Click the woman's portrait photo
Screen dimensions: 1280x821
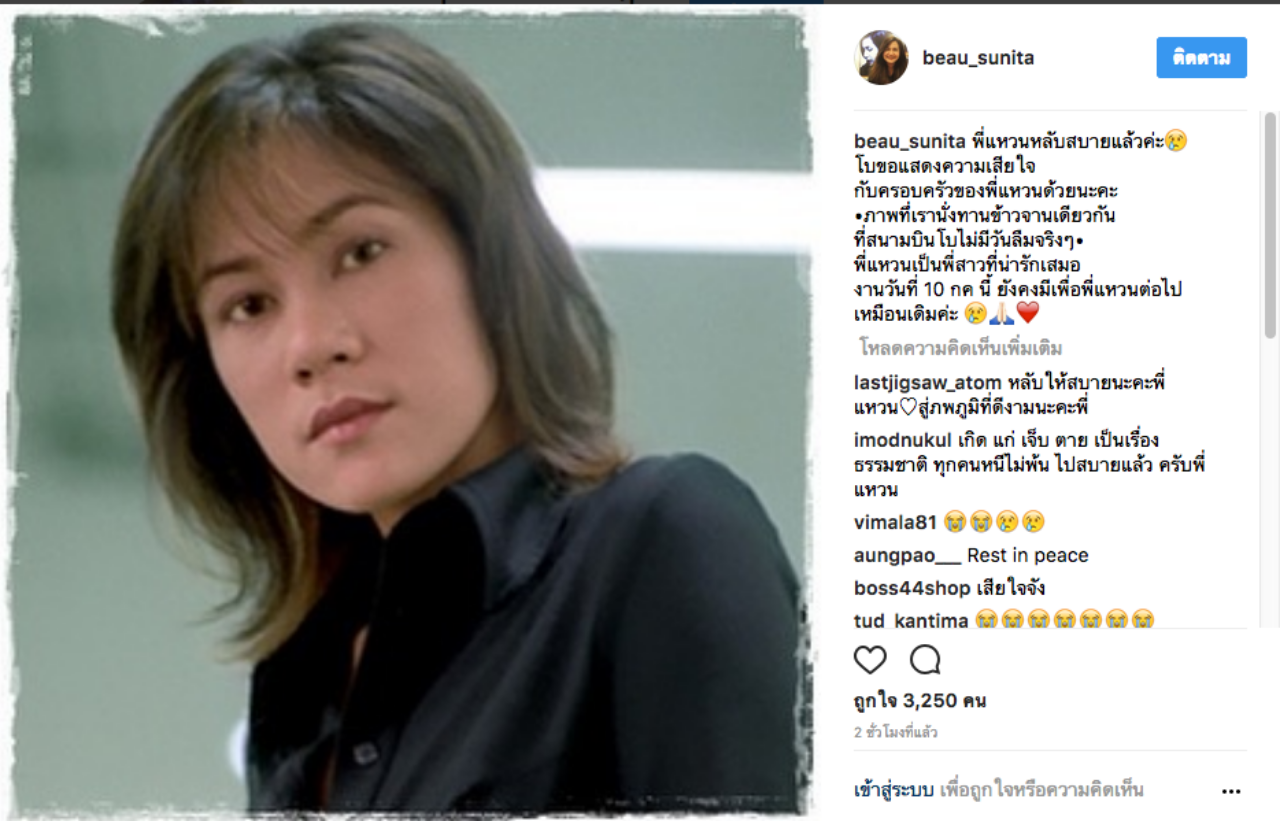coord(410,412)
